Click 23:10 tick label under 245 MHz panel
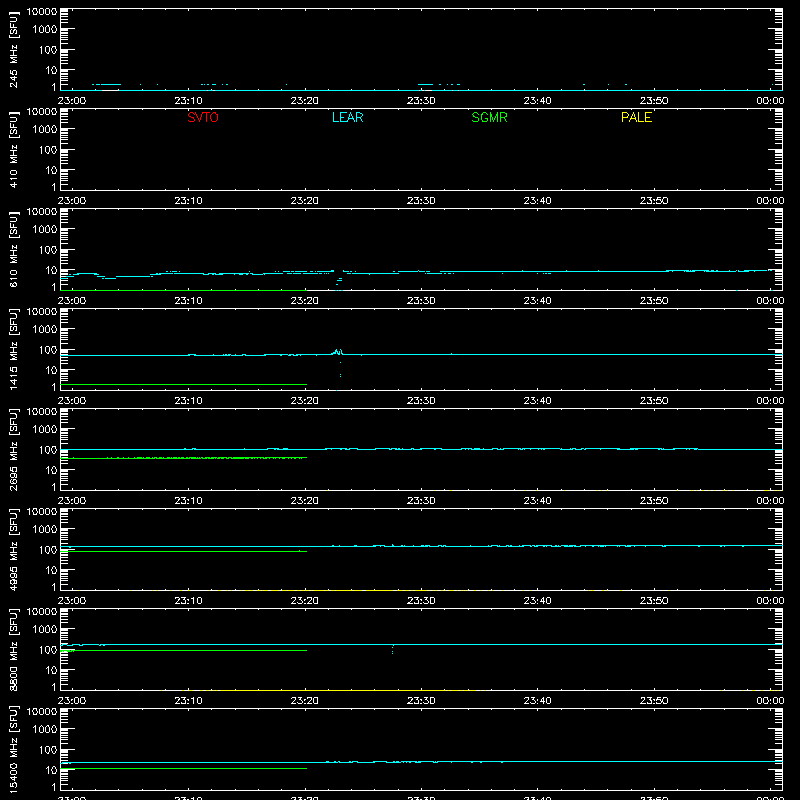Screen dimensions: 800x800 188,101
